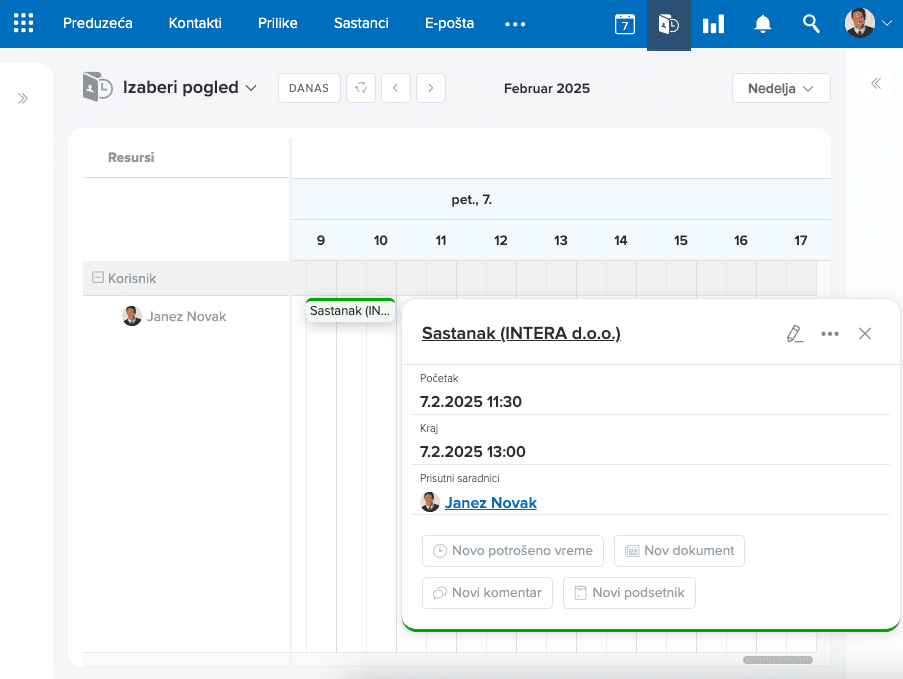Viewport: 903px width, 679px height.
Task: Click the 17 hour column header
Action: [x=800, y=240]
